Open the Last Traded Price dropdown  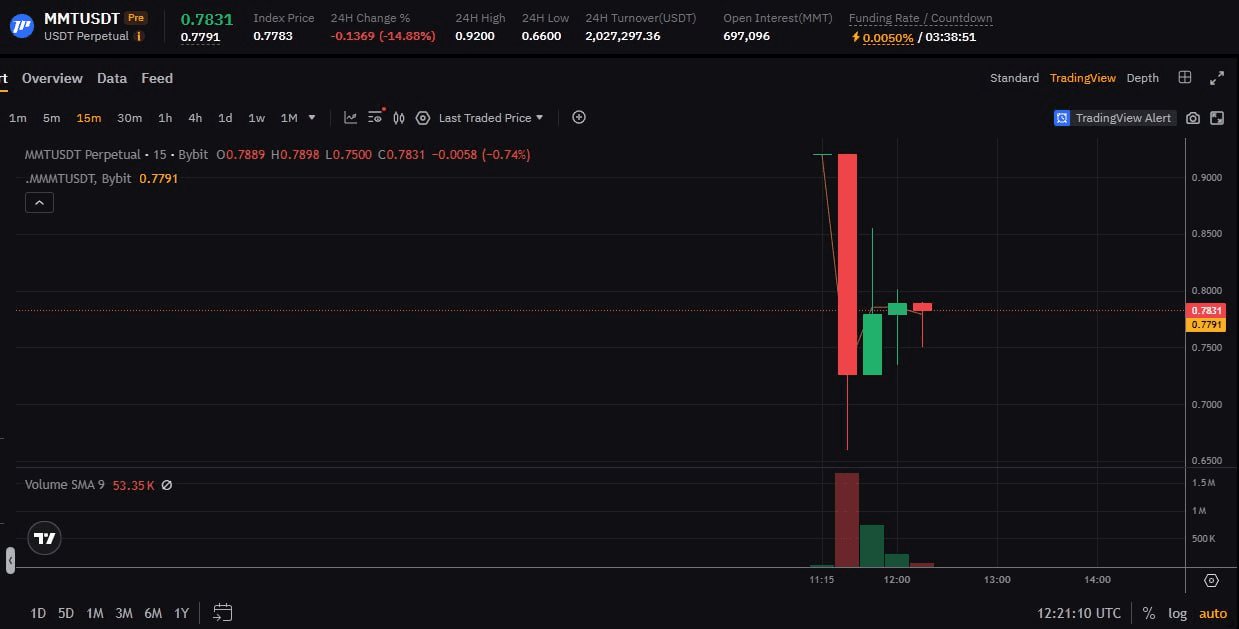point(491,118)
